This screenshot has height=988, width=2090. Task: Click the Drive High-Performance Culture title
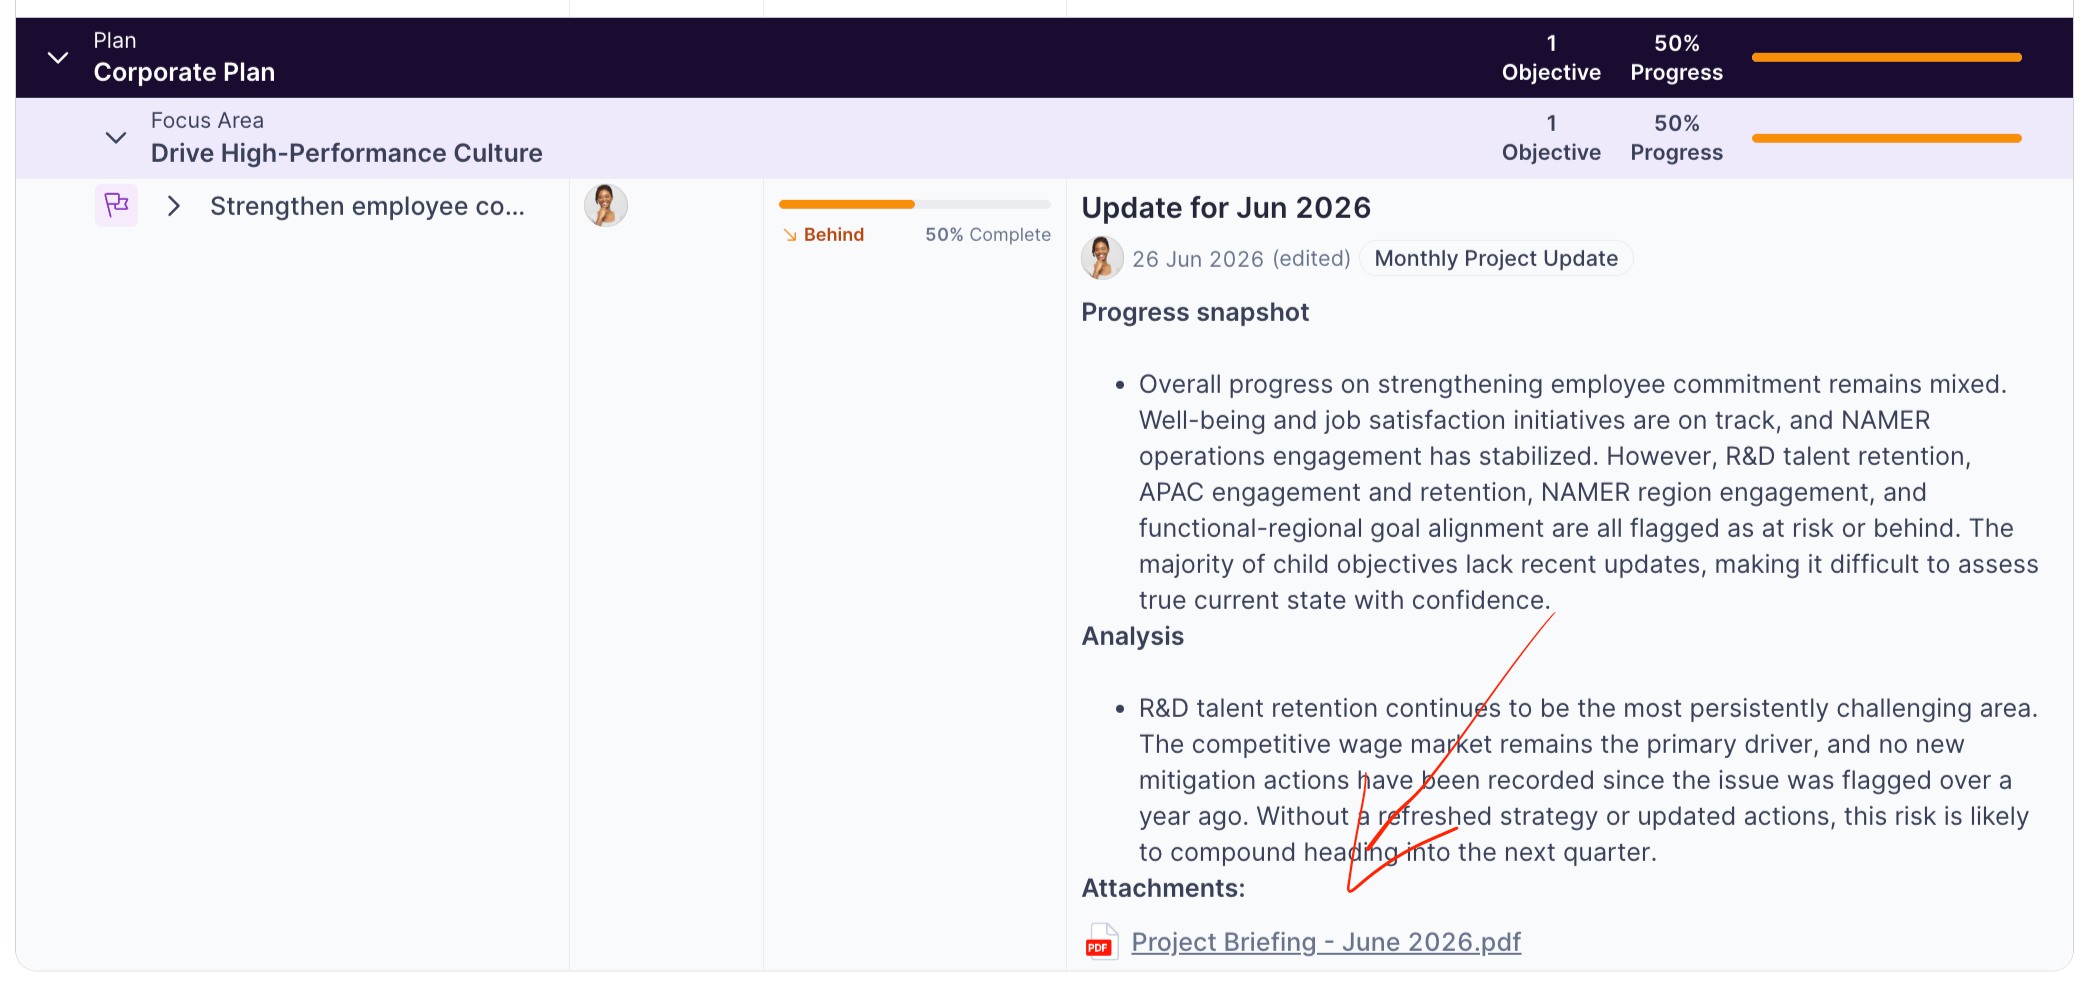coord(347,153)
